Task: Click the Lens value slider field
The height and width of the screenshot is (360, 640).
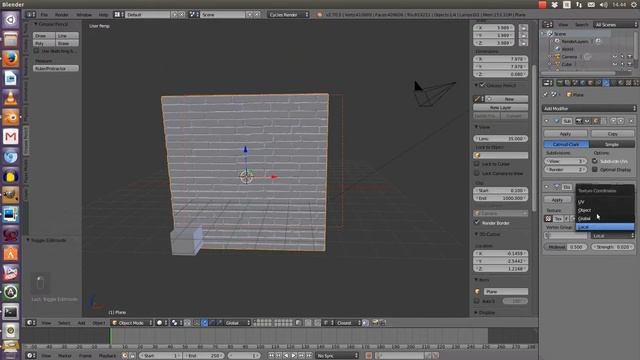Action: [x=500, y=138]
